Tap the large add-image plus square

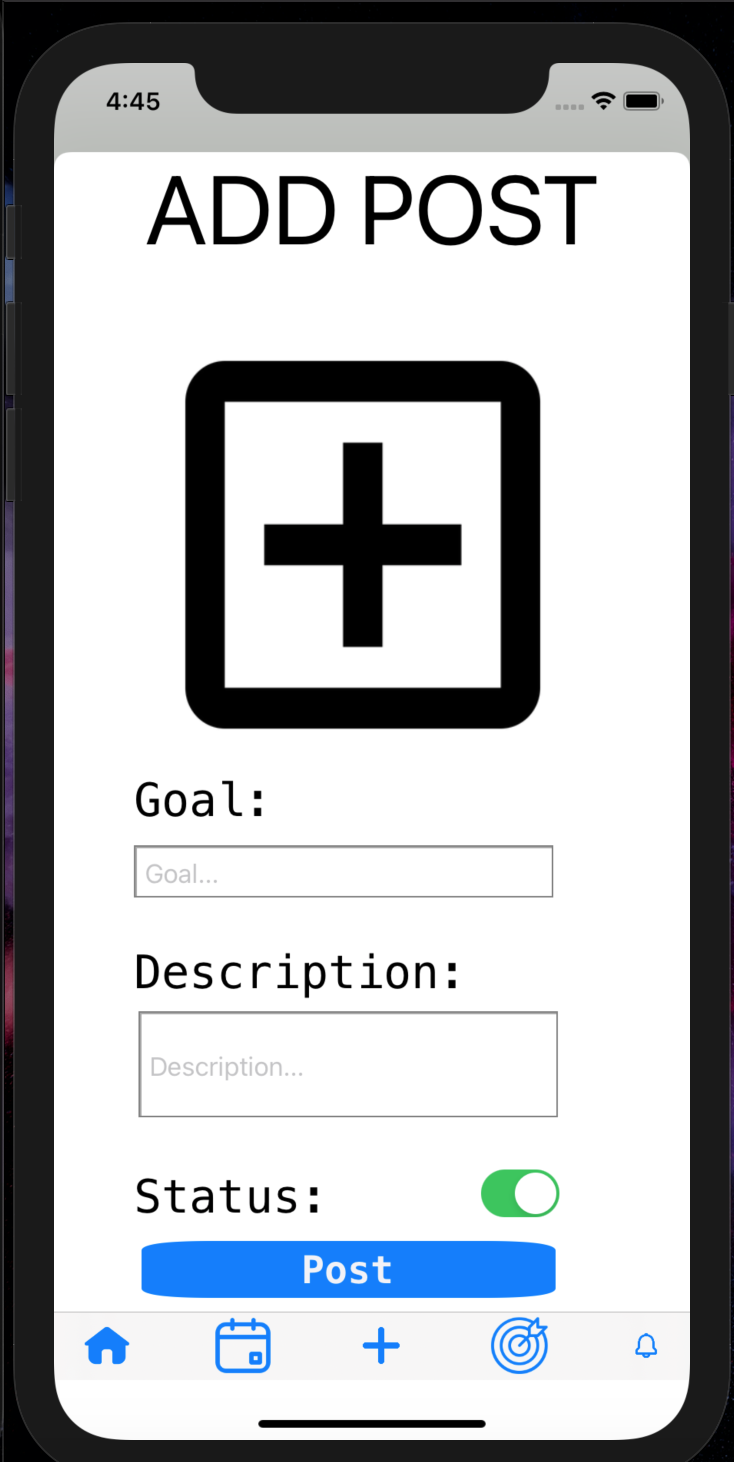pos(363,545)
